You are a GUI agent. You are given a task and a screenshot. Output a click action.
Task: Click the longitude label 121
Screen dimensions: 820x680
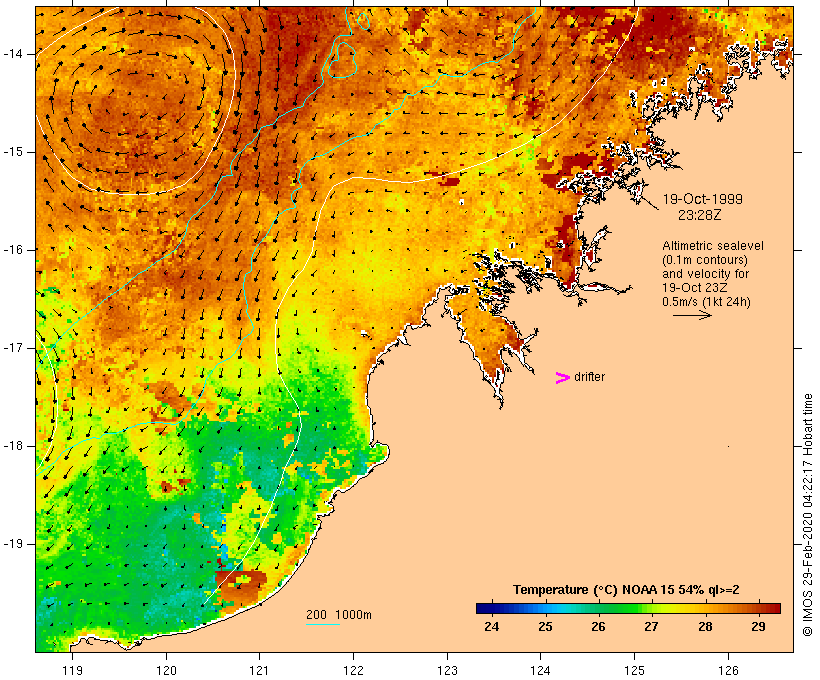[259, 670]
